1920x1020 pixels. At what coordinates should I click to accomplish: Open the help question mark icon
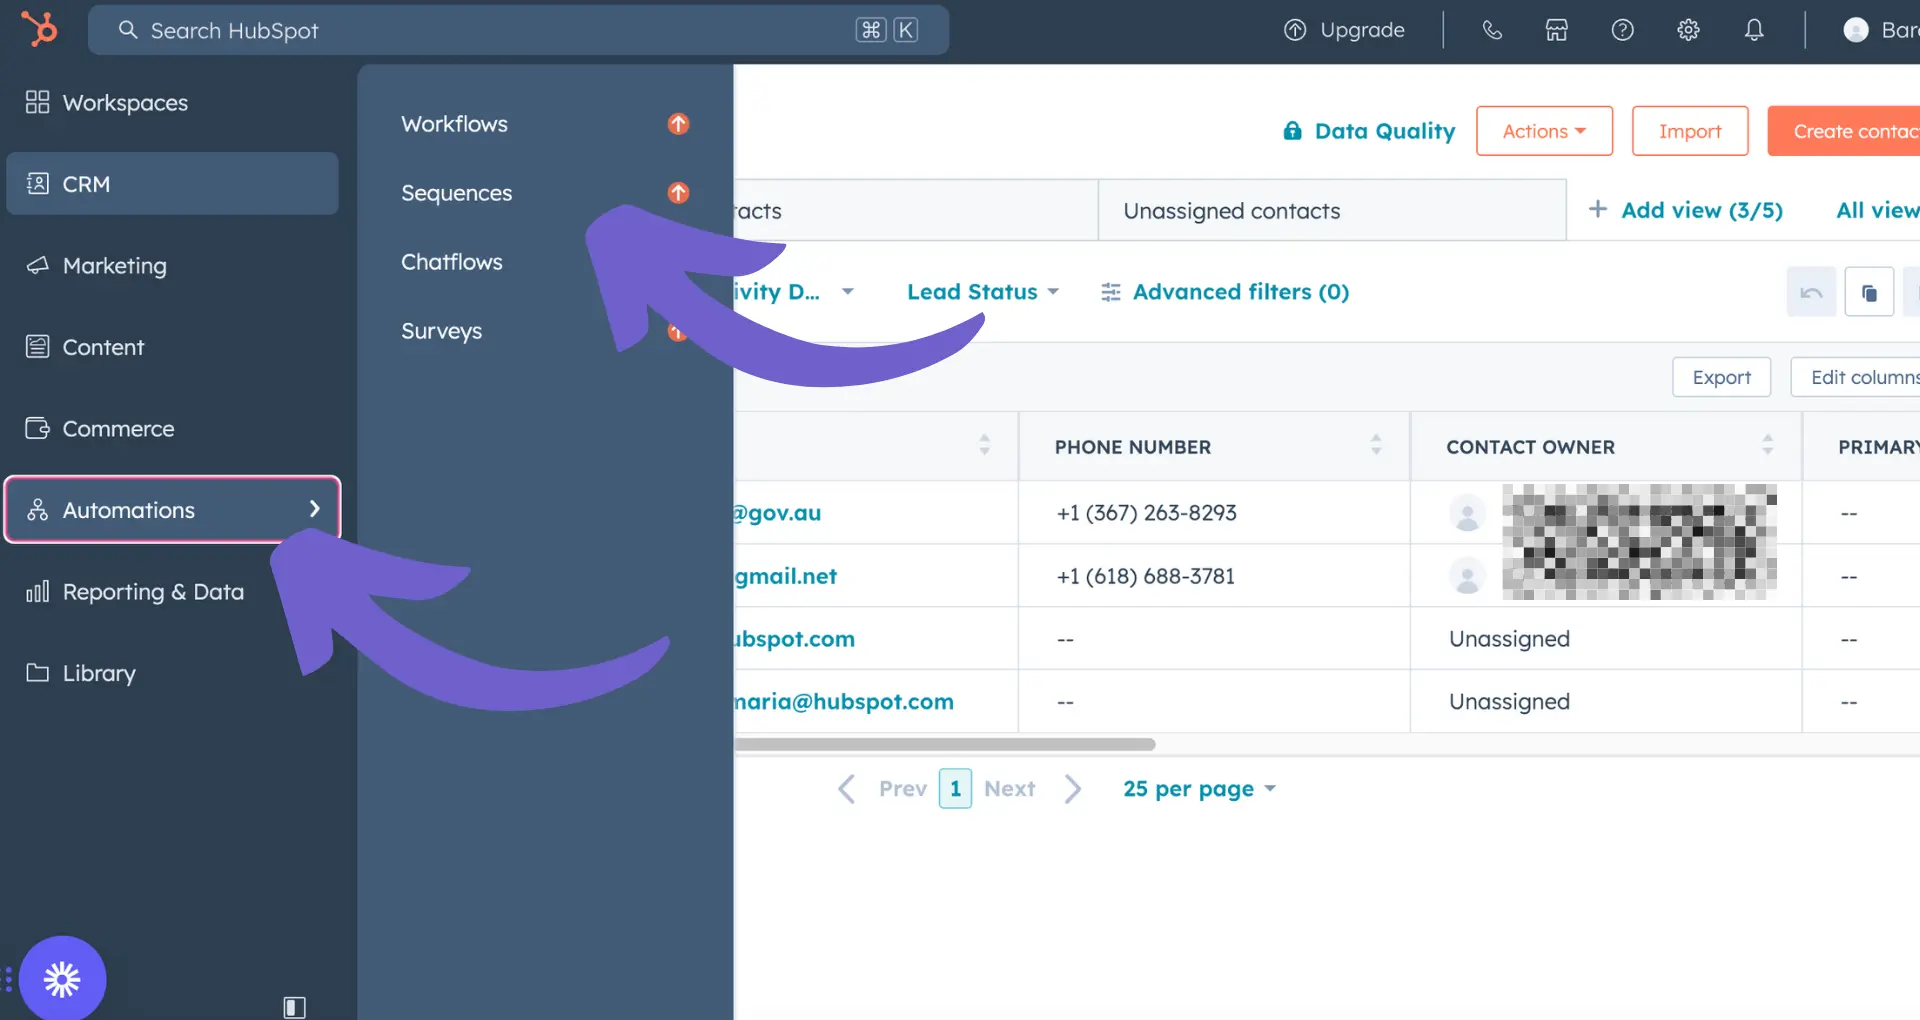click(x=1623, y=30)
